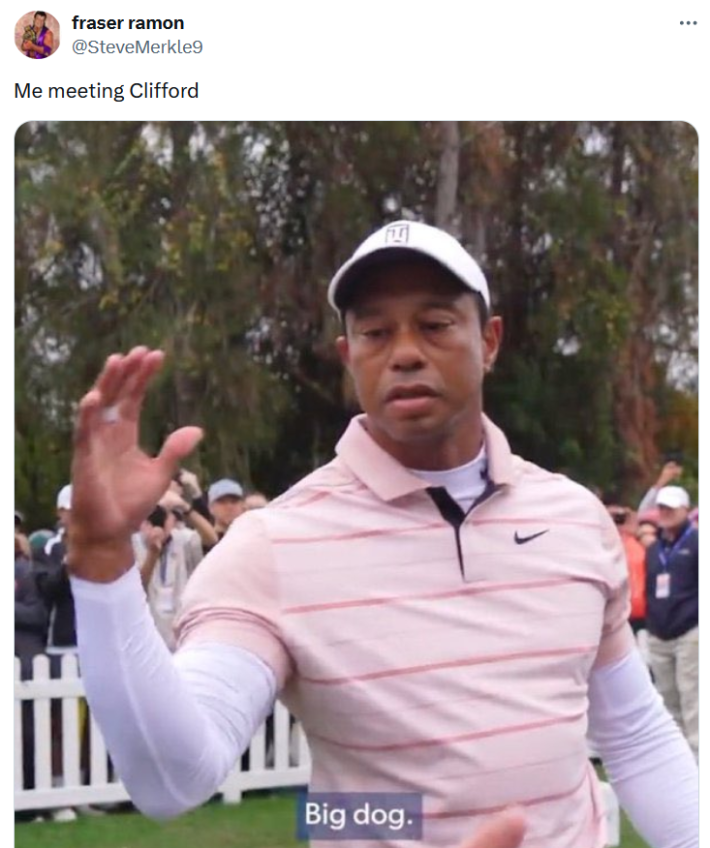
Task: Click the Nike swoosh on the shirt
Action: (x=530, y=536)
